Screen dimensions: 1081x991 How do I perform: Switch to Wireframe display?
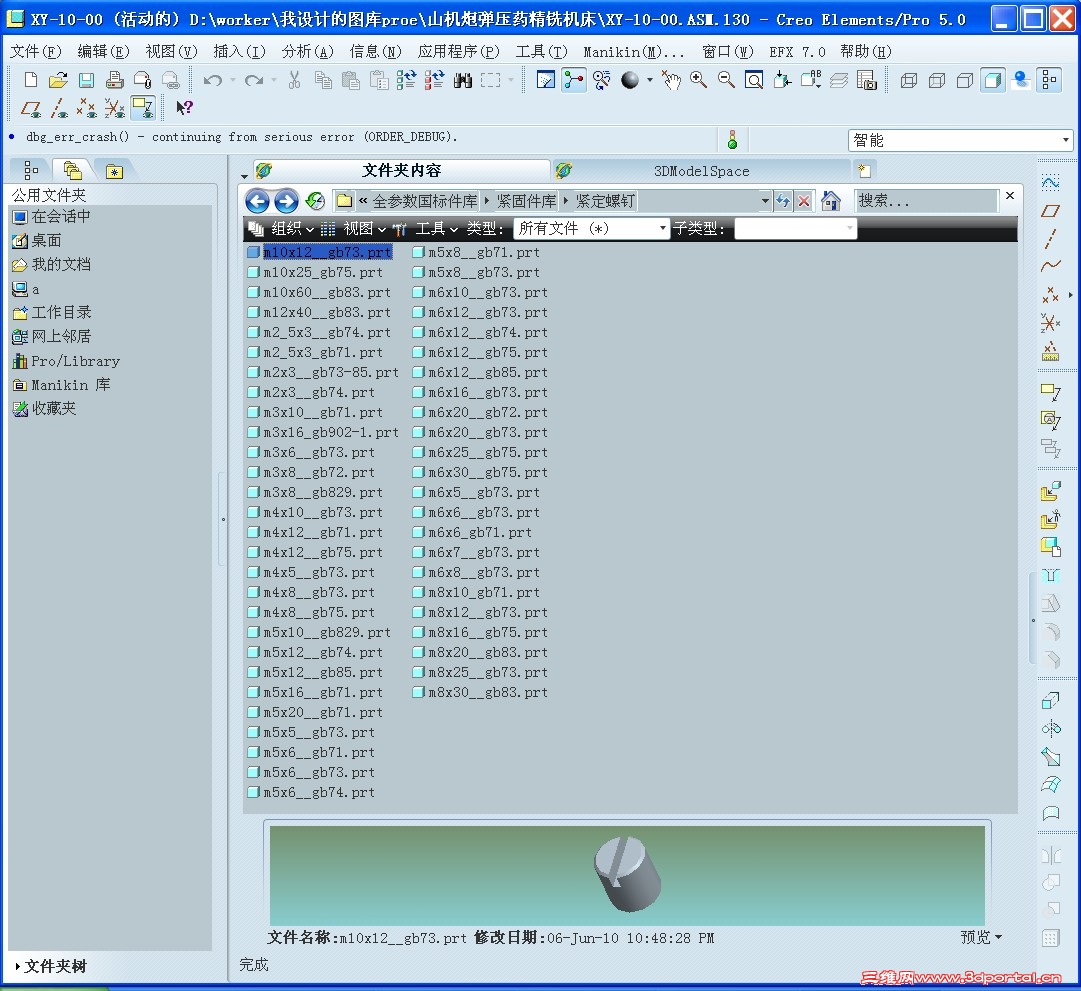pos(909,80)
